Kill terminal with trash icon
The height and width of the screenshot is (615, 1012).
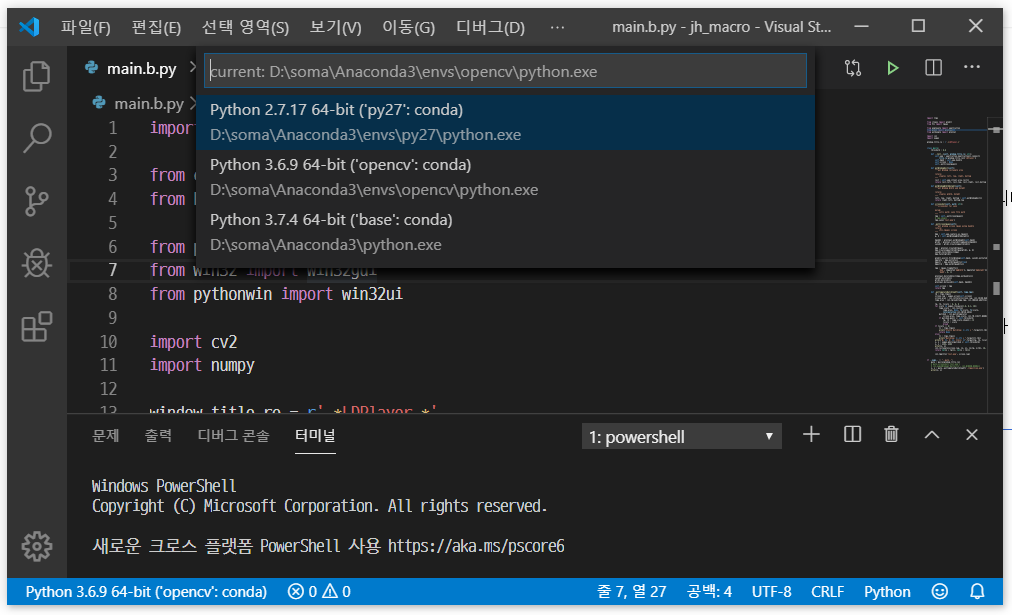pyautogui.click(x=891, y=435)
